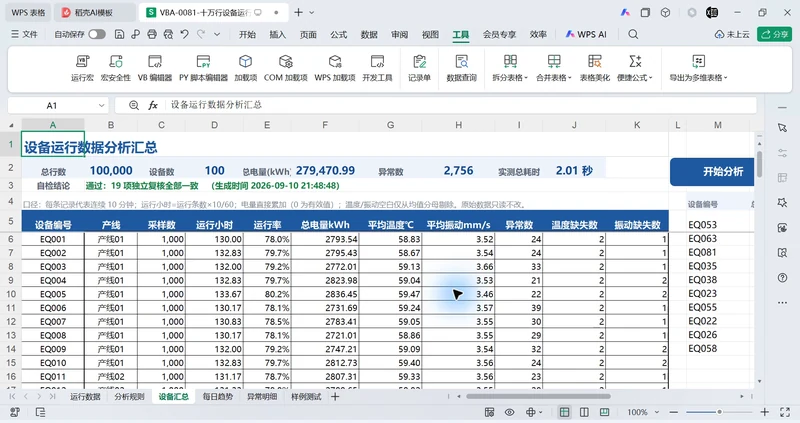The width and height of the screenshot is (800, 423).
Task: Click the fx insert function icon
Action: [153, 105]
